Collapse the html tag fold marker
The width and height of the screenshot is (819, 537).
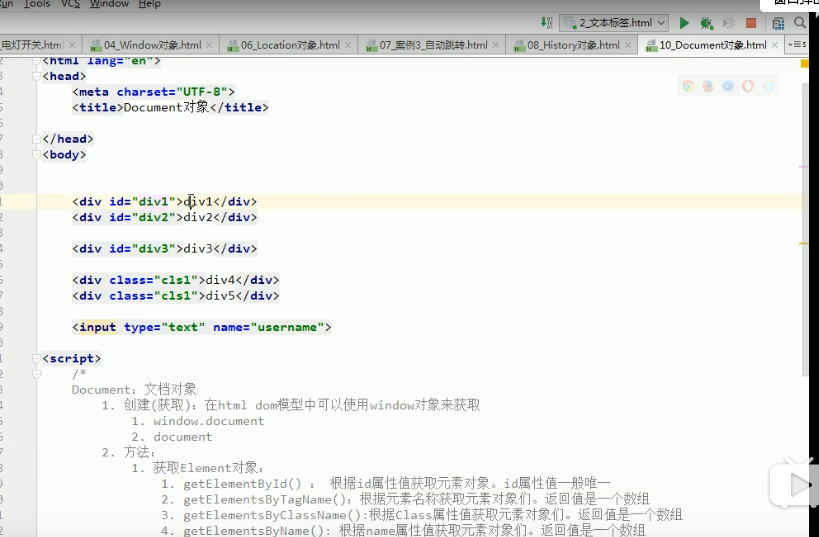click(x=36, y=61)
